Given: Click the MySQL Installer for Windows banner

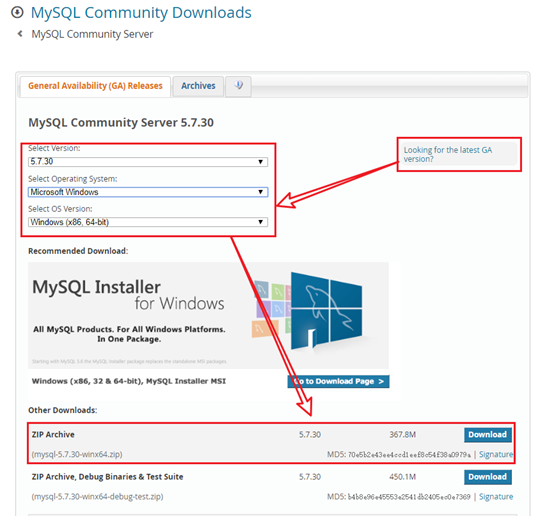Looking at the screenshot, I should tap(208, 315).
